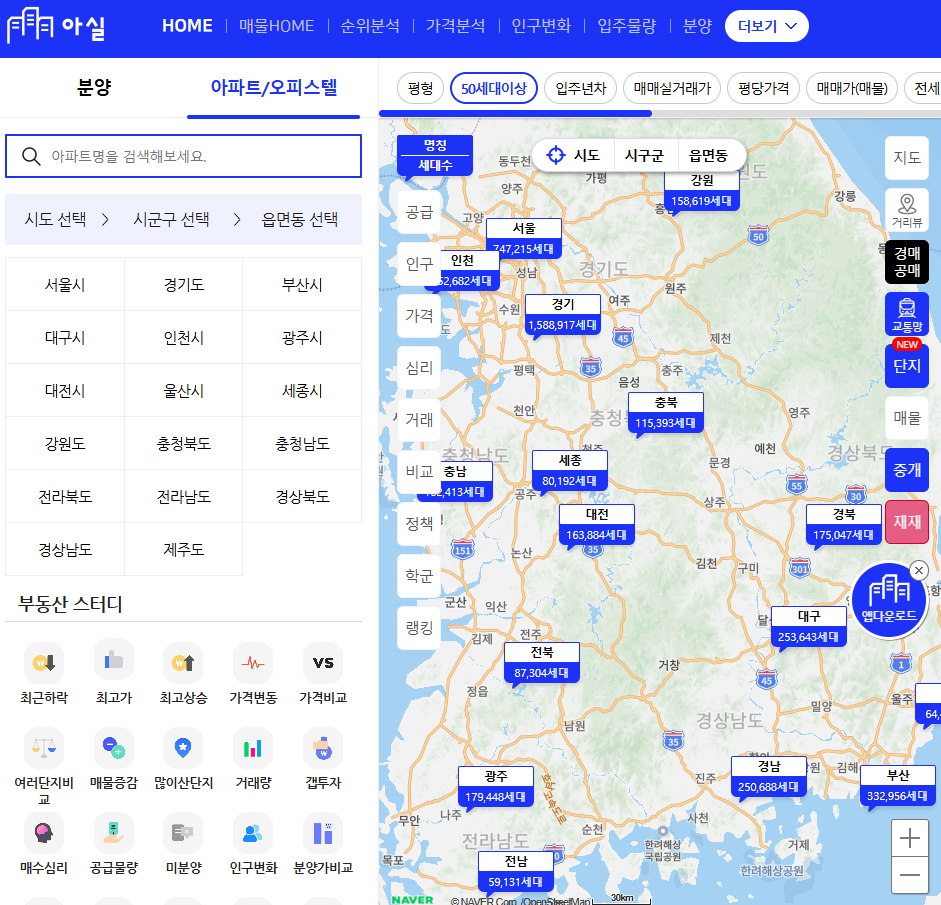This screenshot has width=941, height=905.
Task: Open the 가격비교 VS icon
Action: click(x=323, y=663)
